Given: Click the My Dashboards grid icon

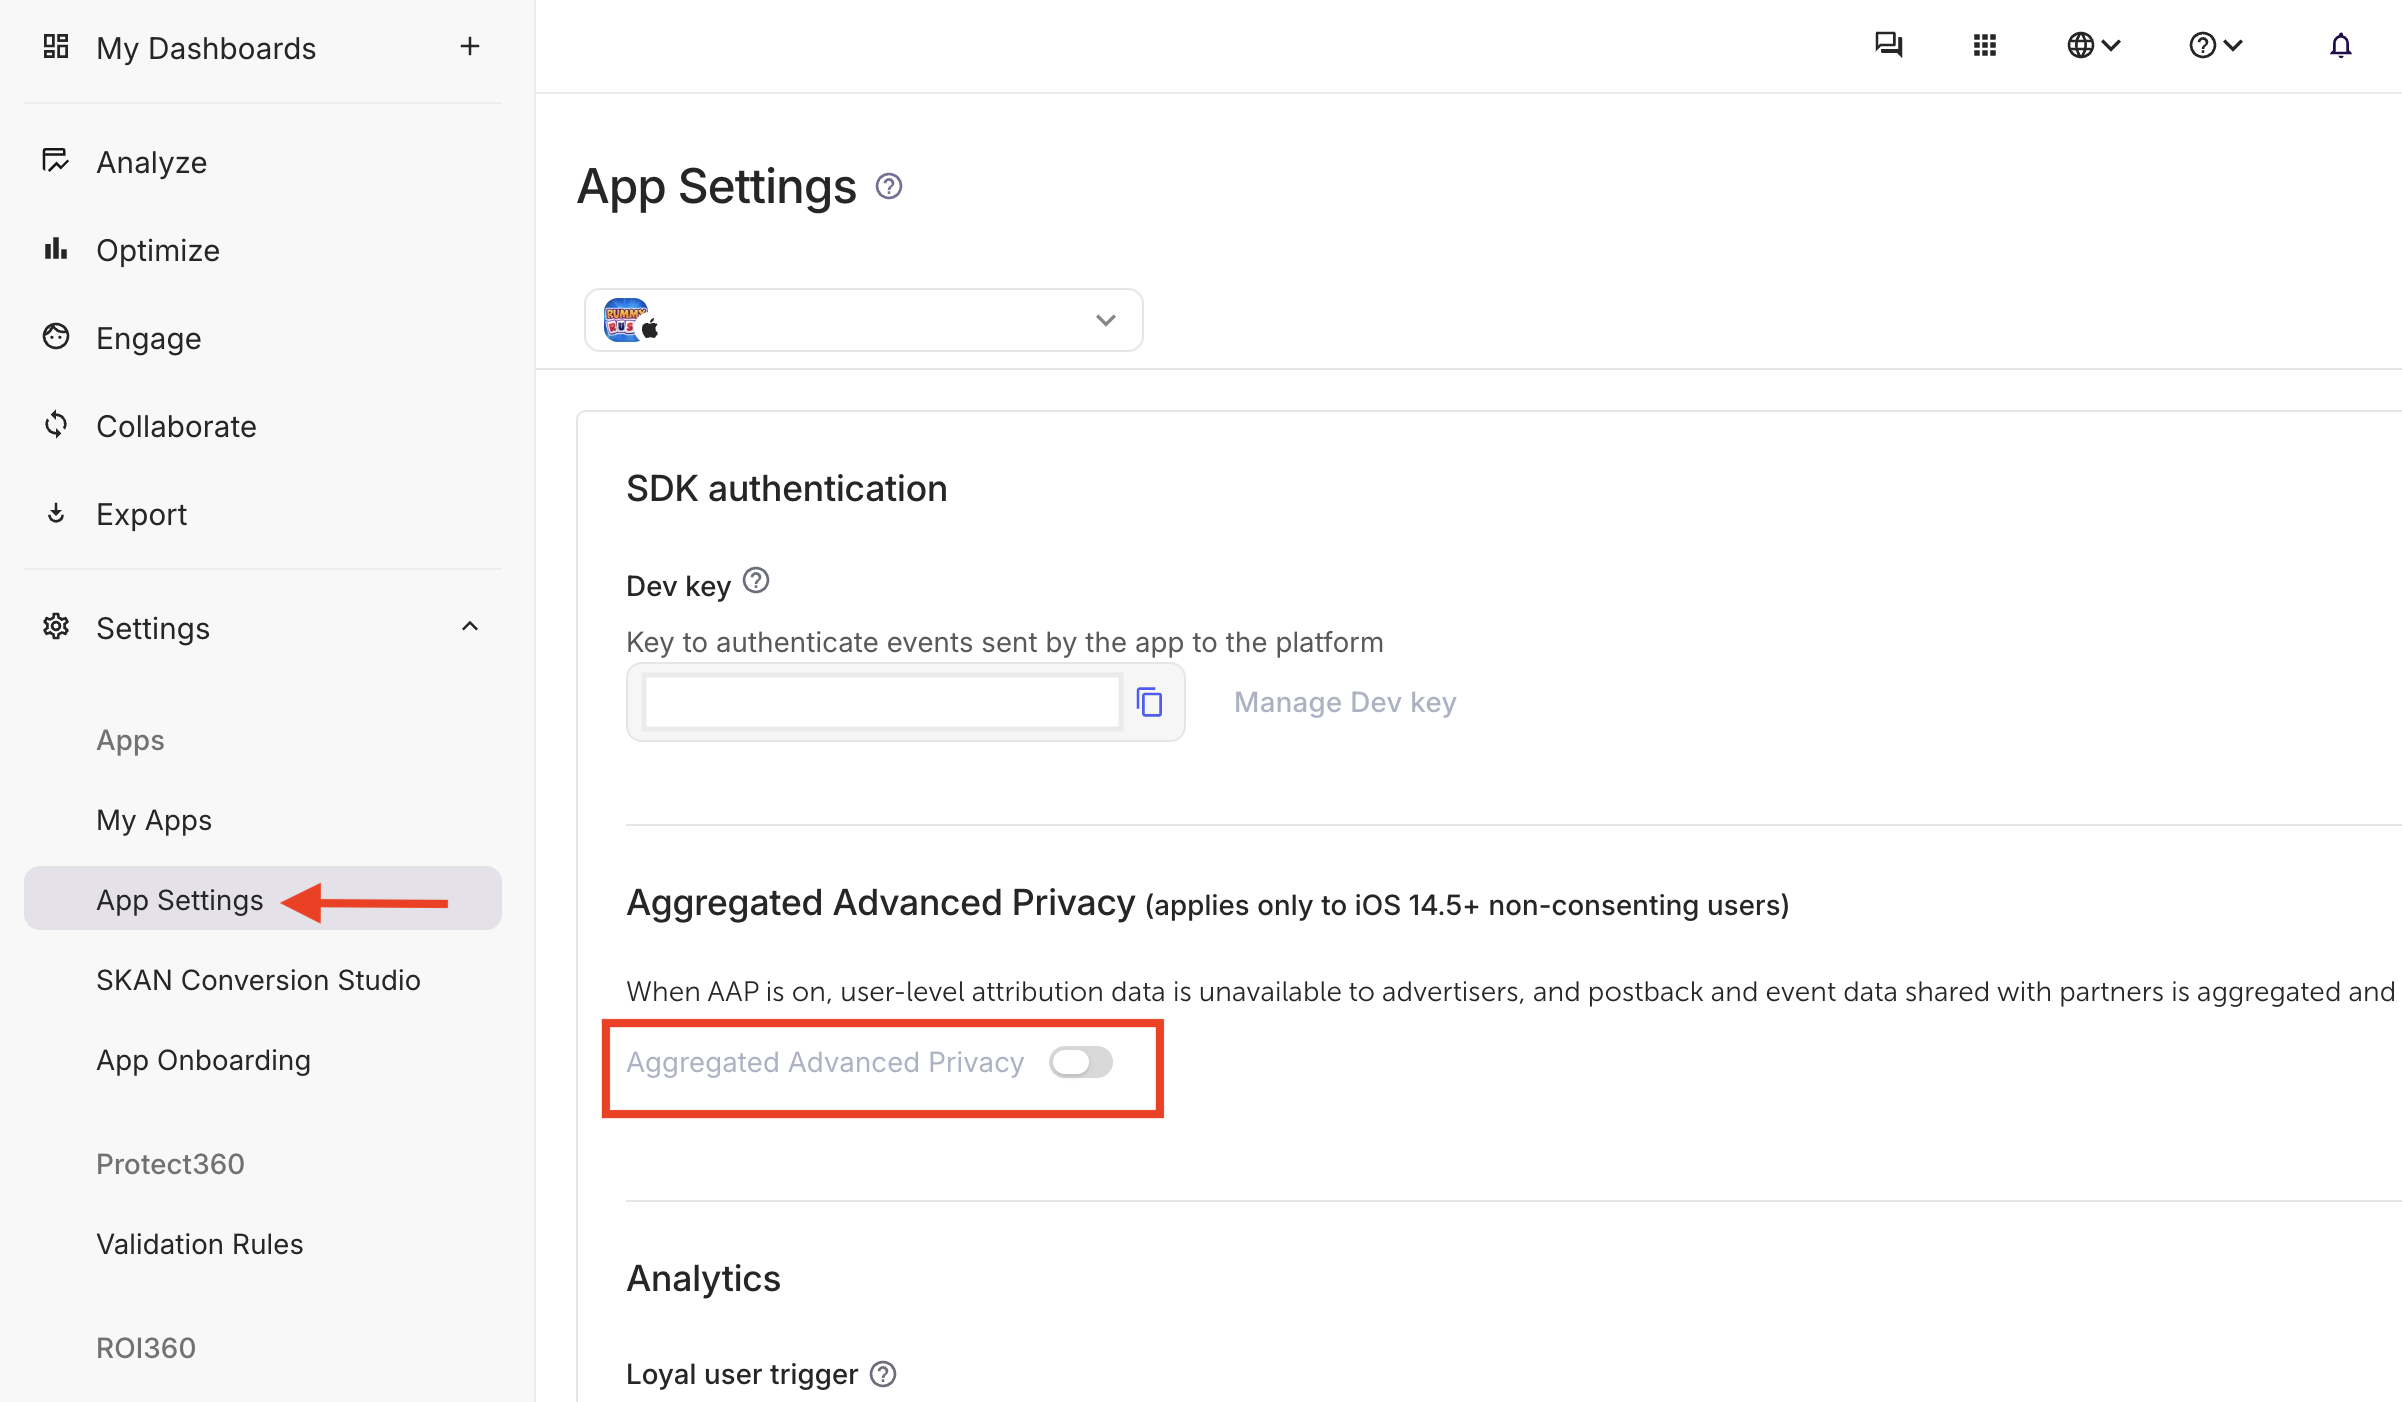Looking at the screenshot, I should [56, 46].
